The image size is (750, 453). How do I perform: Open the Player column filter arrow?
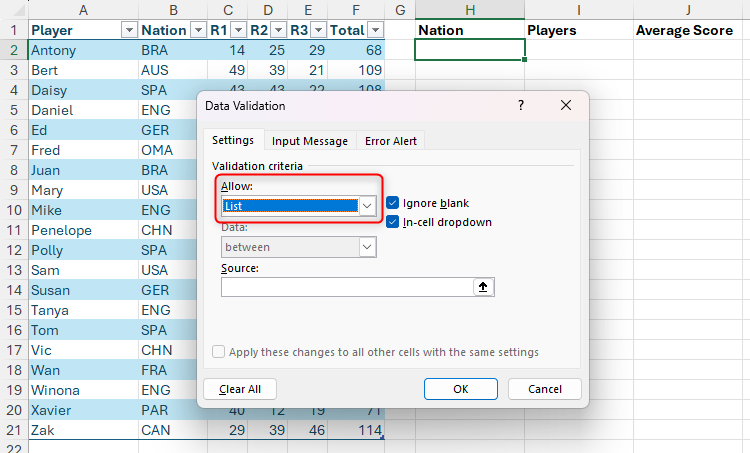click(x=127, y=30)
